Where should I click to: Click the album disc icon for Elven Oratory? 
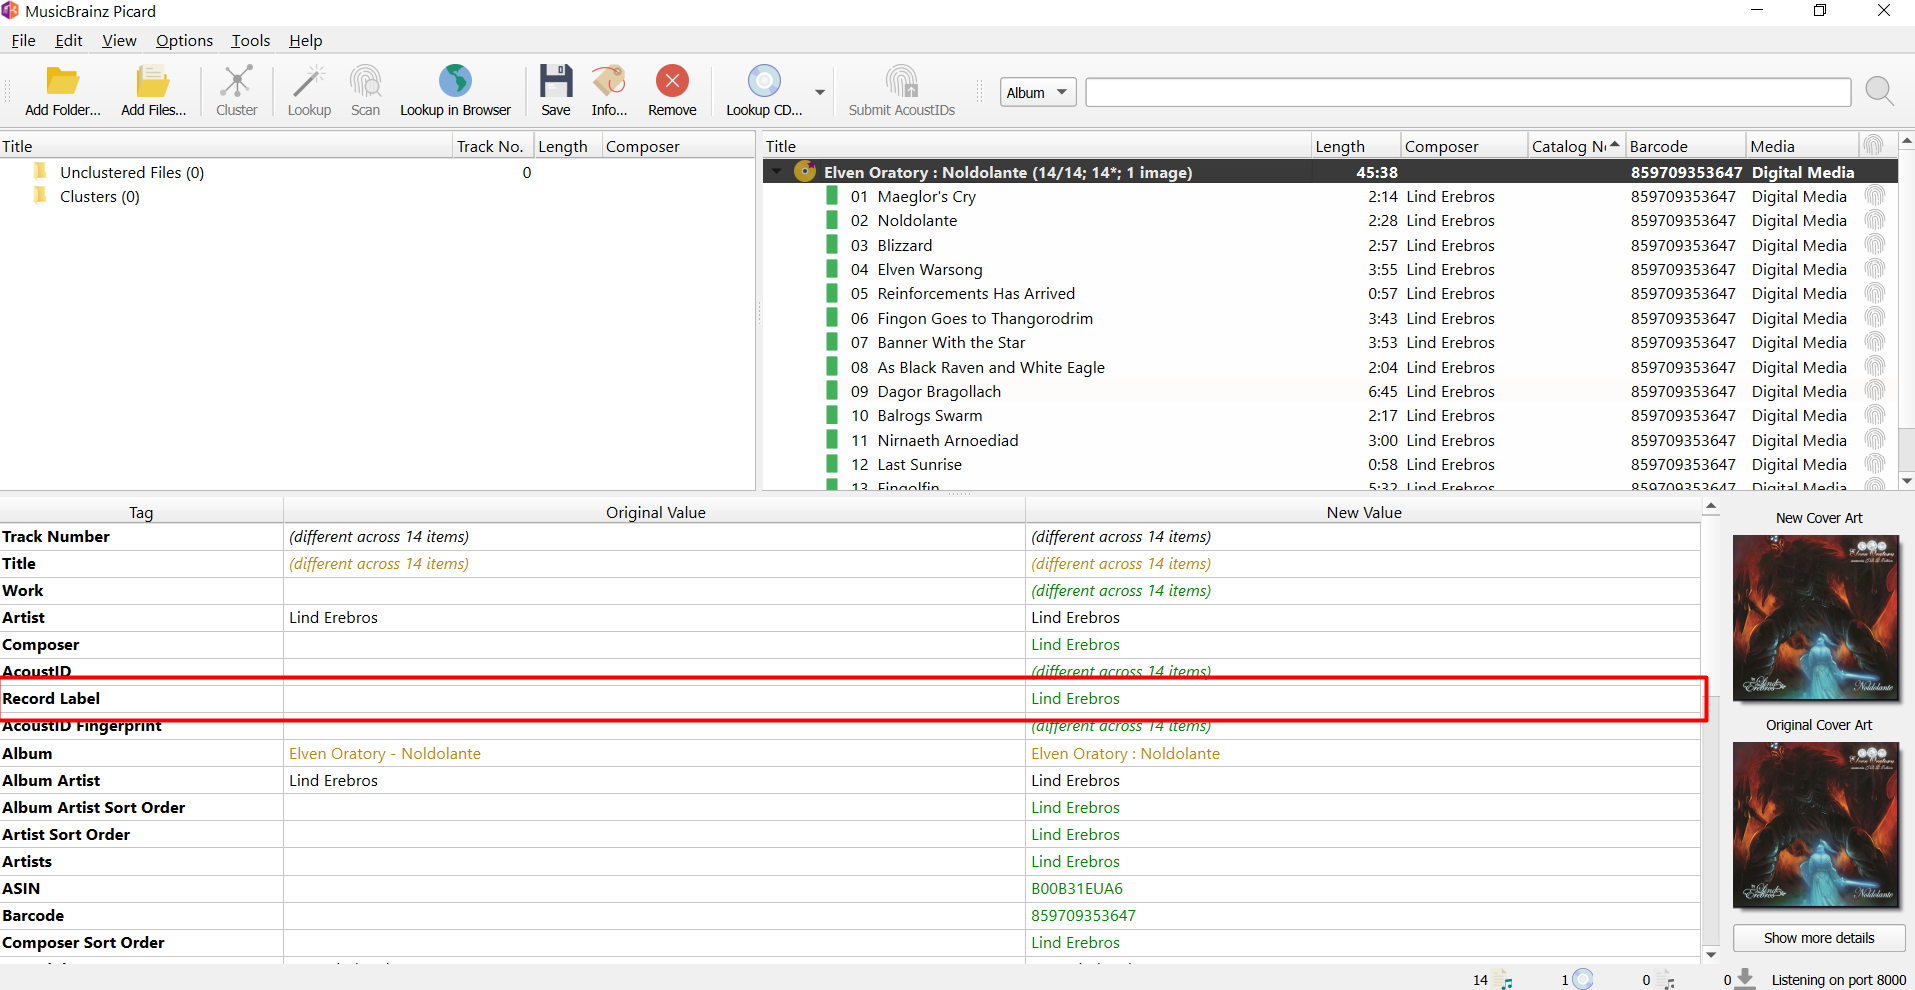point(805,172)
